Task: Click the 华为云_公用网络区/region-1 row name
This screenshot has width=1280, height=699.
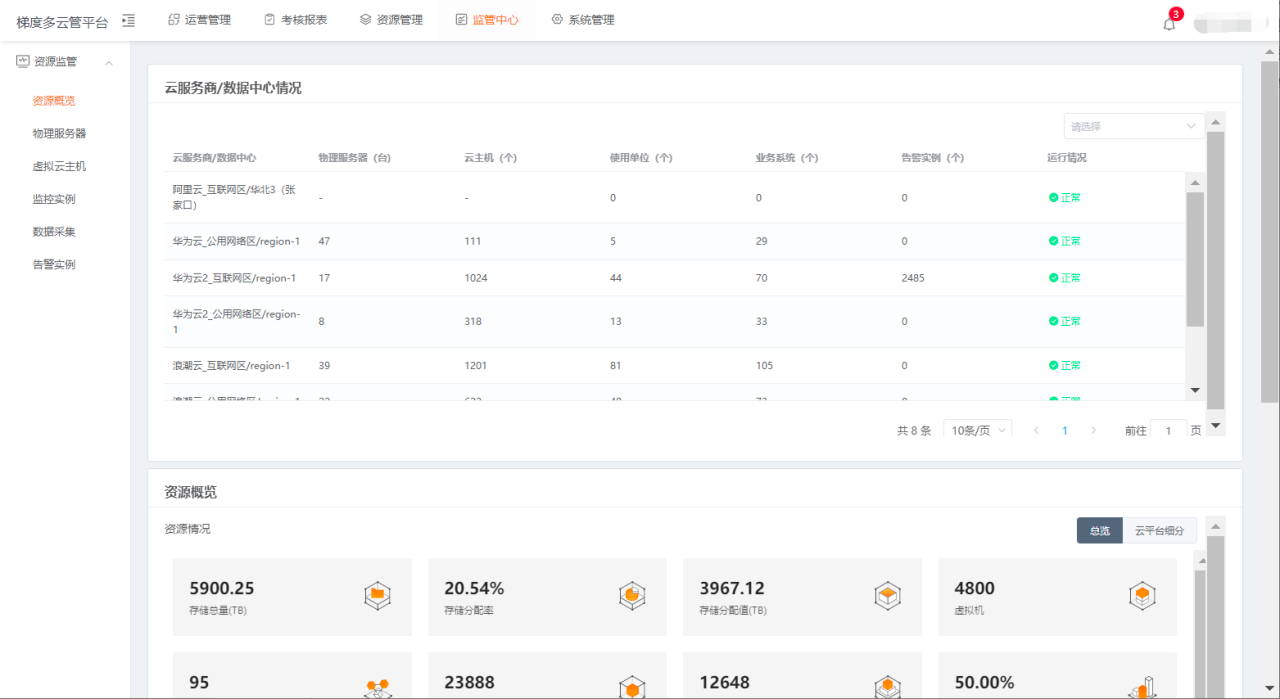Action: [236, 241]
